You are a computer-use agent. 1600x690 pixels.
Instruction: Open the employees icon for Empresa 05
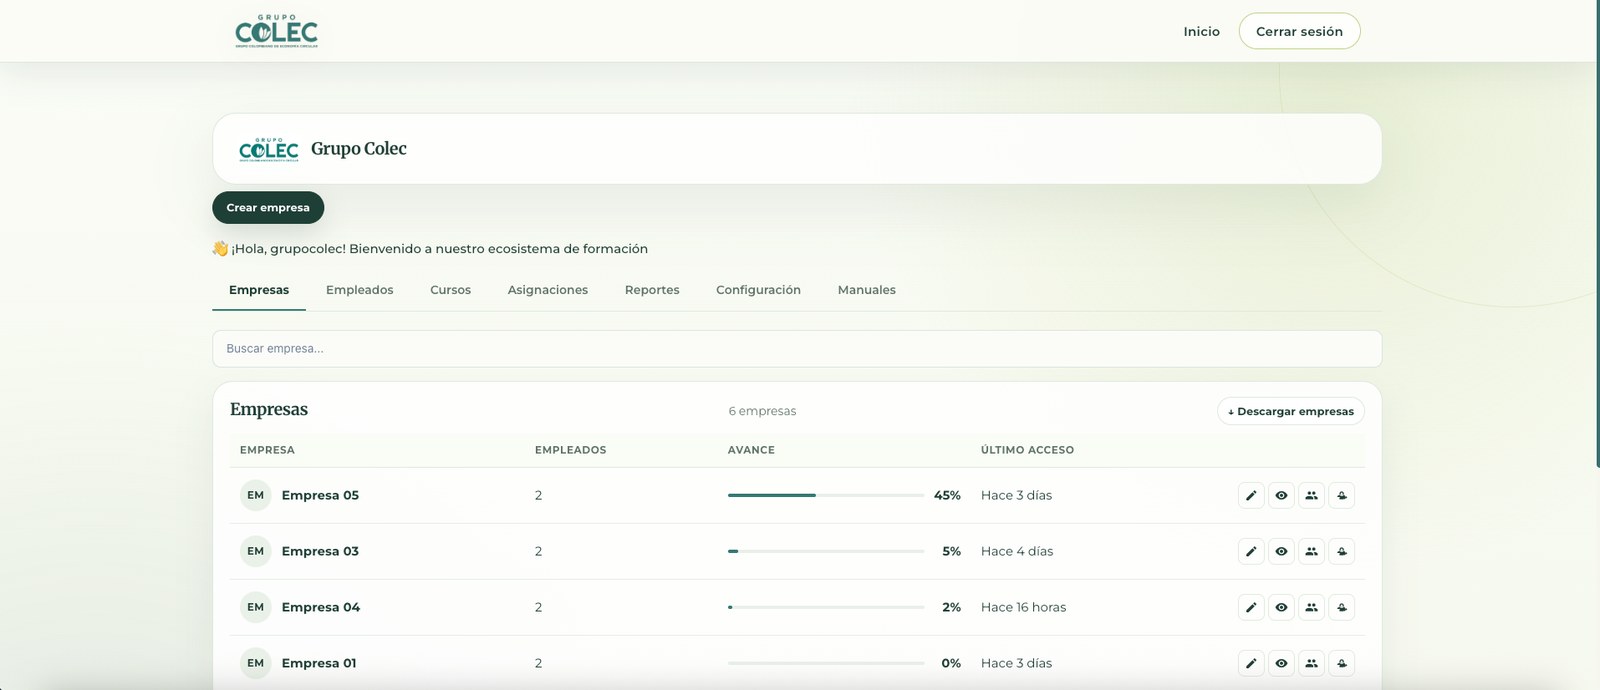[x=1311, y=495]
